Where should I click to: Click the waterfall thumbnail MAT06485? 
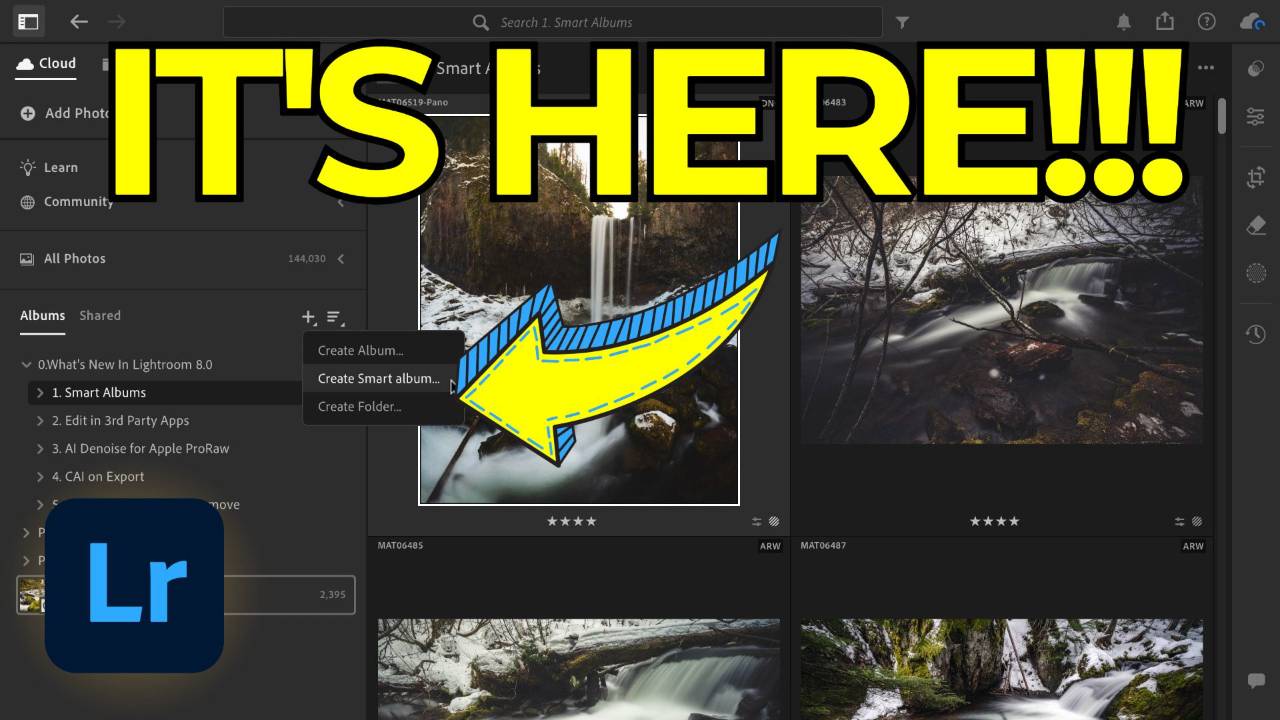pos(578,660)
